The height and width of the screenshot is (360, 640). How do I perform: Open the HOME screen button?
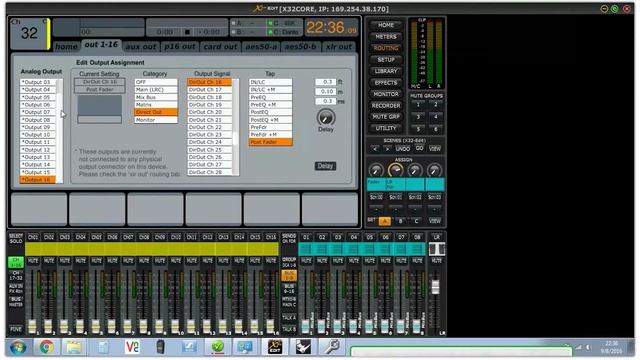pos(386,25)
